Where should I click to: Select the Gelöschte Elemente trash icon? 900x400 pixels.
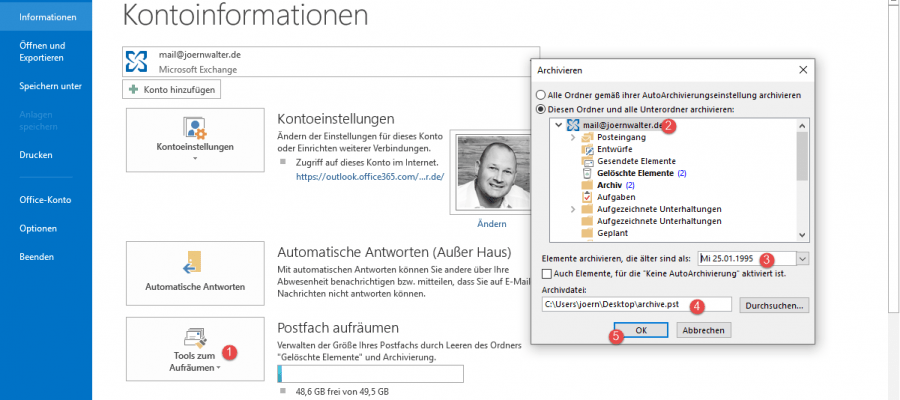(x=587, y=173)
